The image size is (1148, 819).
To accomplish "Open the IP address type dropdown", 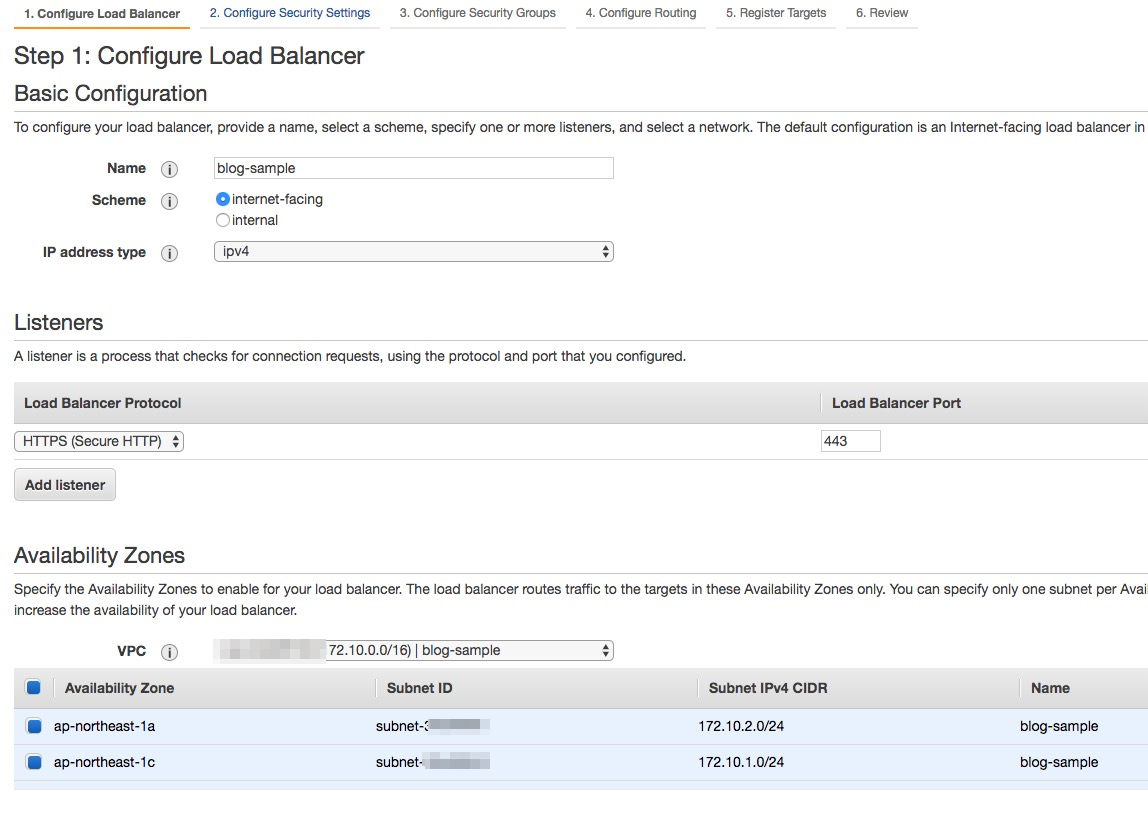I will tap(413, 252).
